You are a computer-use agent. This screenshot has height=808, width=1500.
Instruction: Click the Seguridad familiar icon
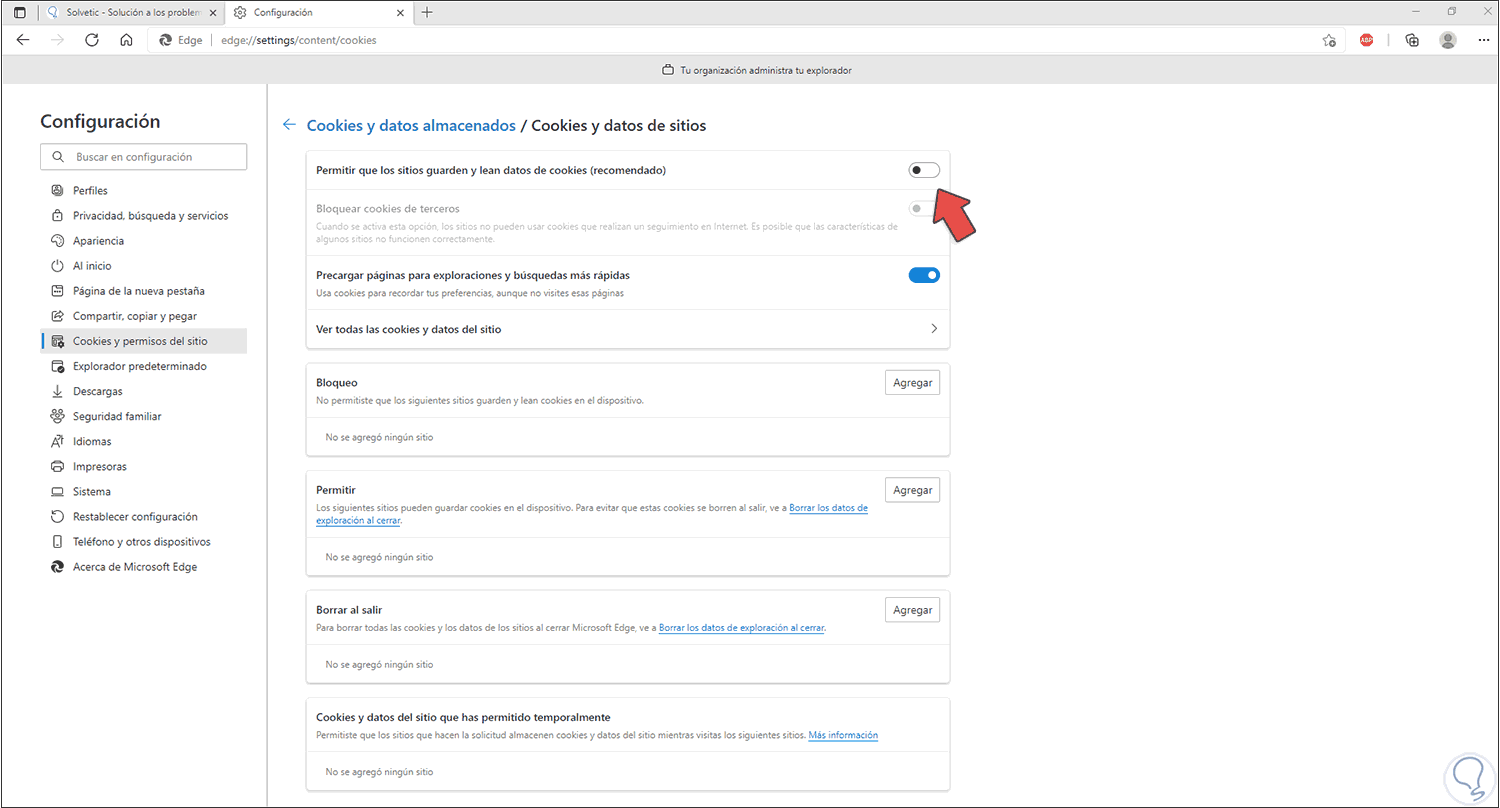[57, 416]
